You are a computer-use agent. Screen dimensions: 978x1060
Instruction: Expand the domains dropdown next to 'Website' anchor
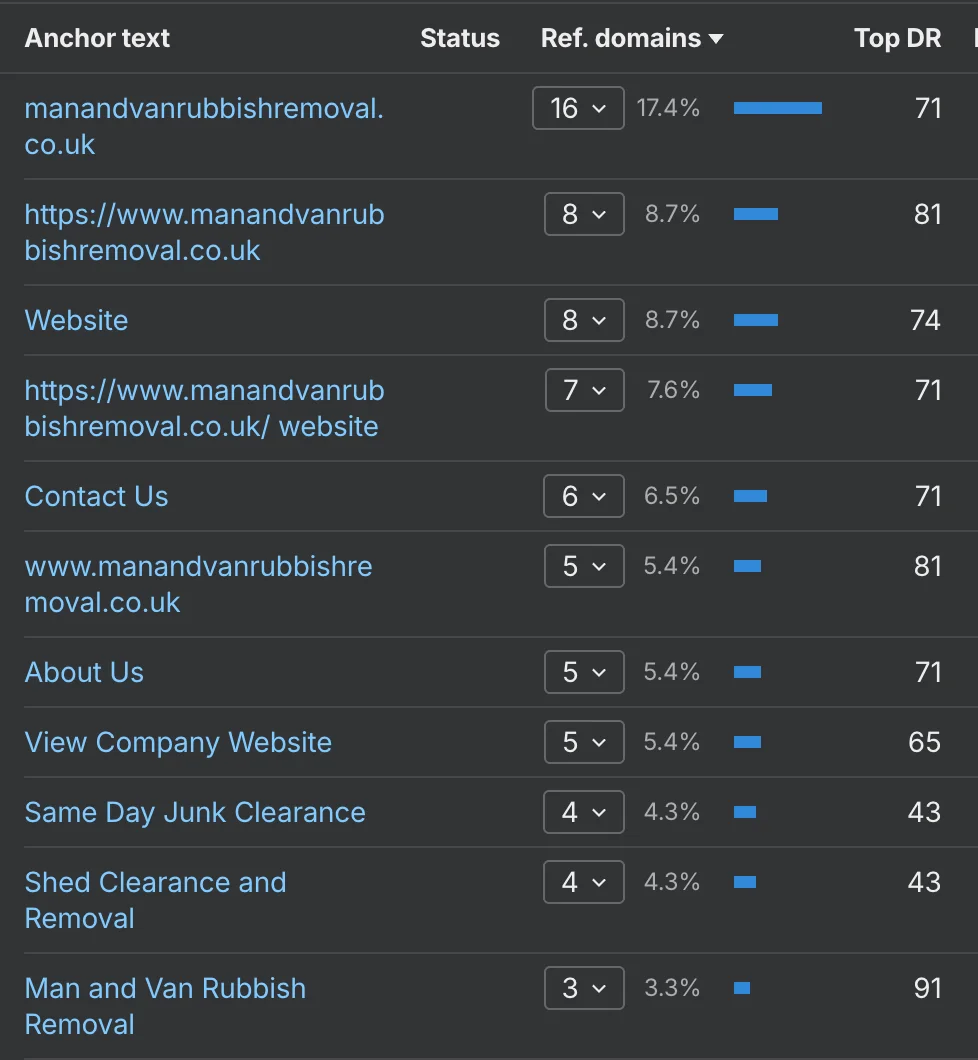583,320
